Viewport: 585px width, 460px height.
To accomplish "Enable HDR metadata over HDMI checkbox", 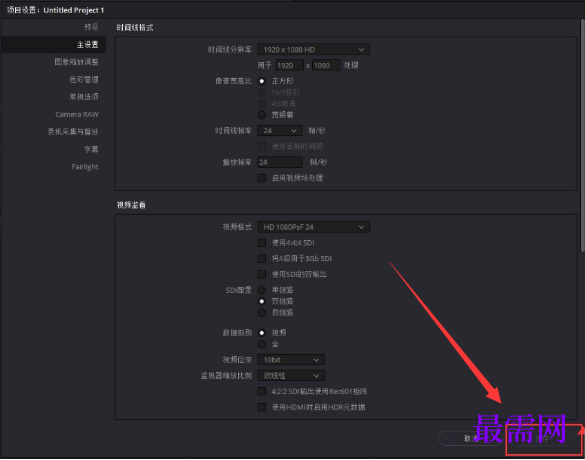I will point(262,407).
